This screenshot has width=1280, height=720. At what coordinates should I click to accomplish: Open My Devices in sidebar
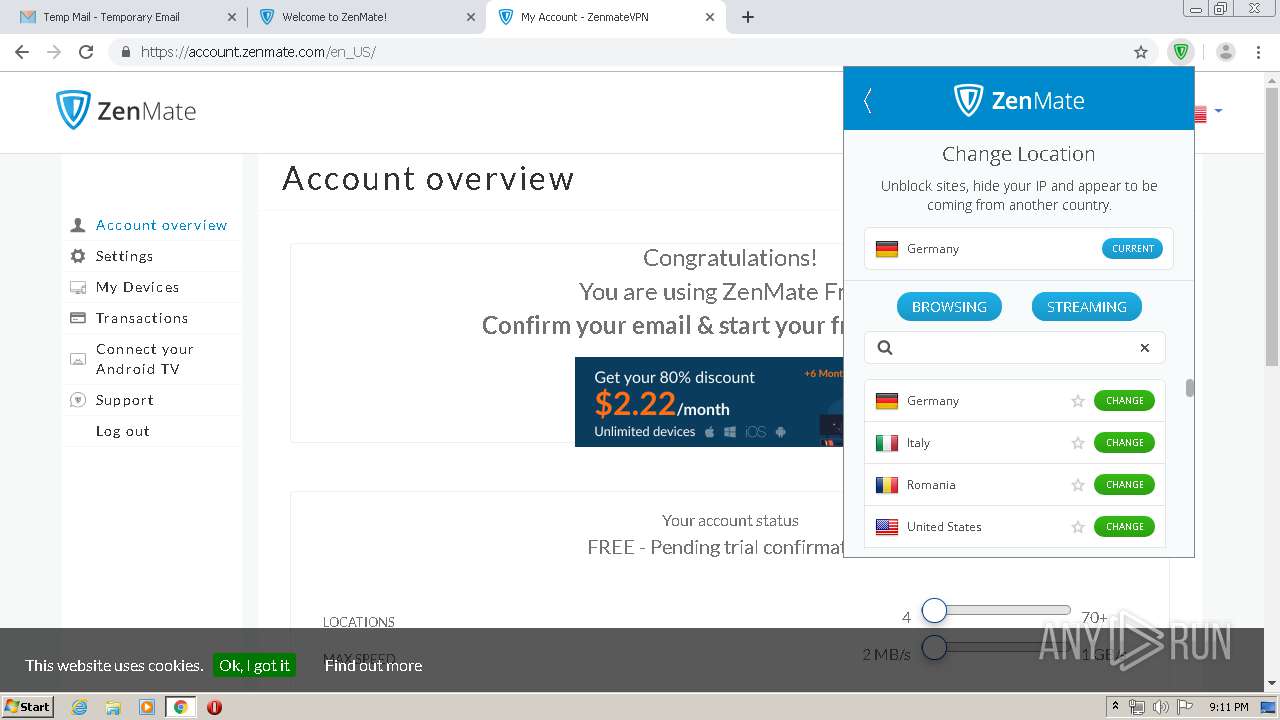point(137,287)
